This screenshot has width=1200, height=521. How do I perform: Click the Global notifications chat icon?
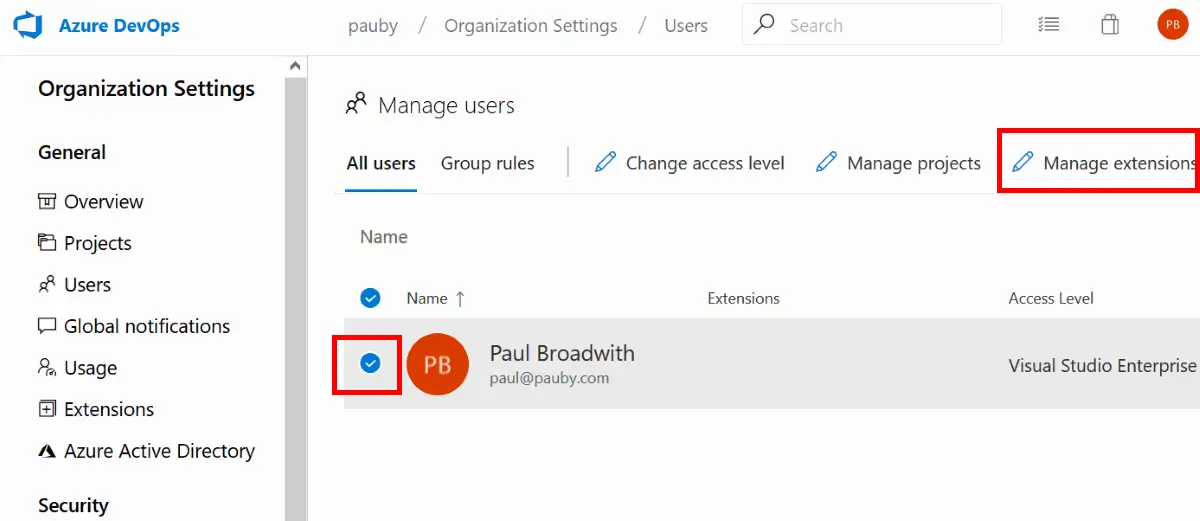click(x=47, y=326)
